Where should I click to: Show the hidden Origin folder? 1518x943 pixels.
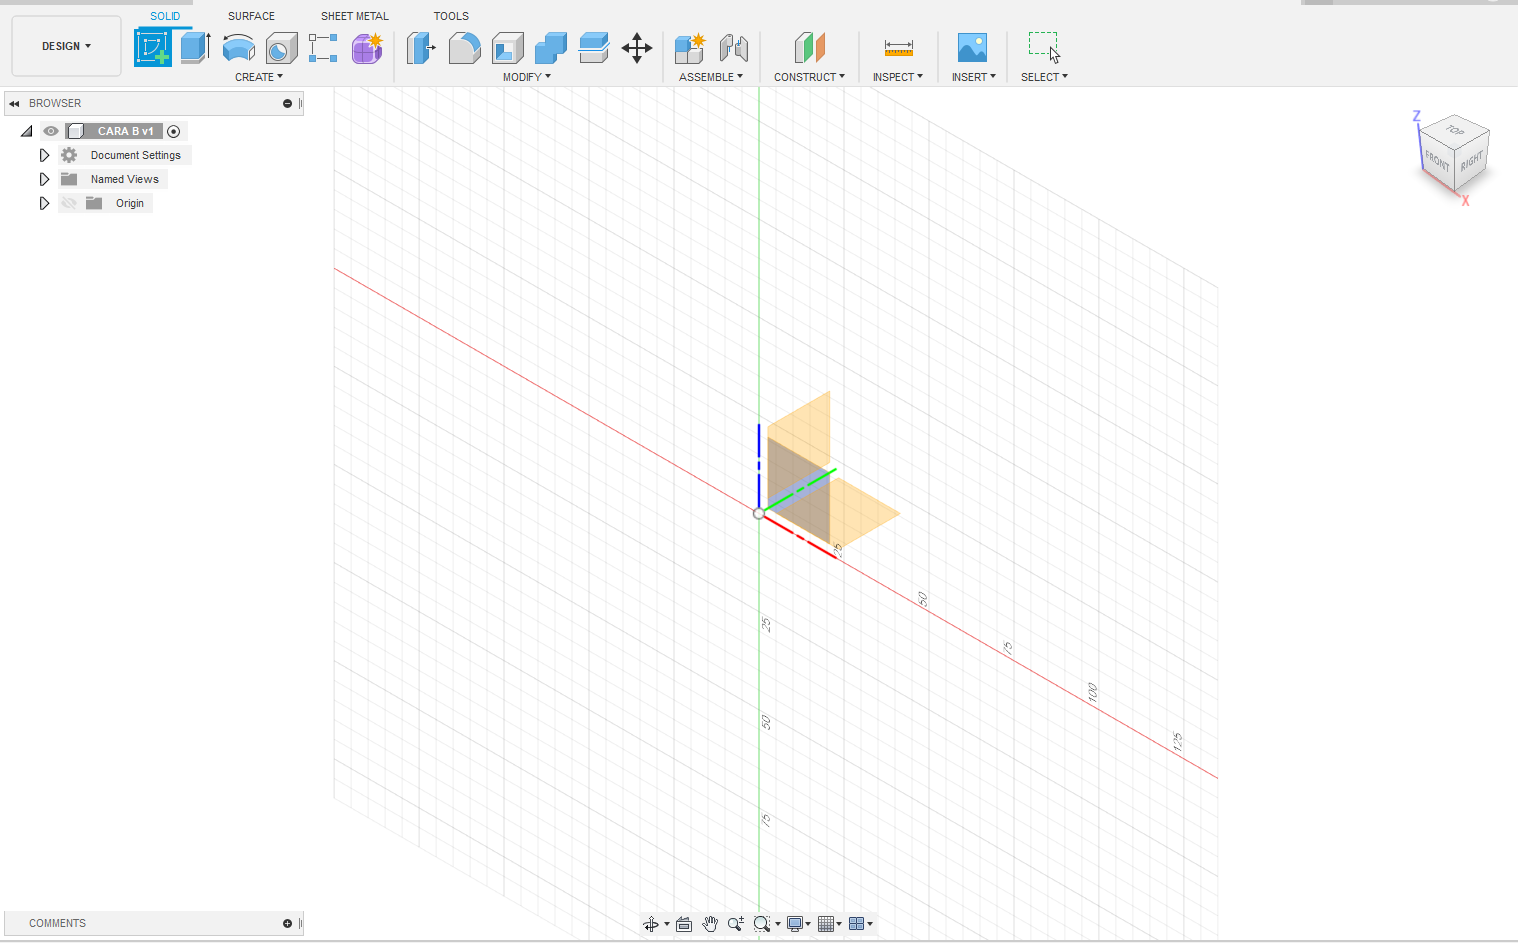(x=69, y=203)
